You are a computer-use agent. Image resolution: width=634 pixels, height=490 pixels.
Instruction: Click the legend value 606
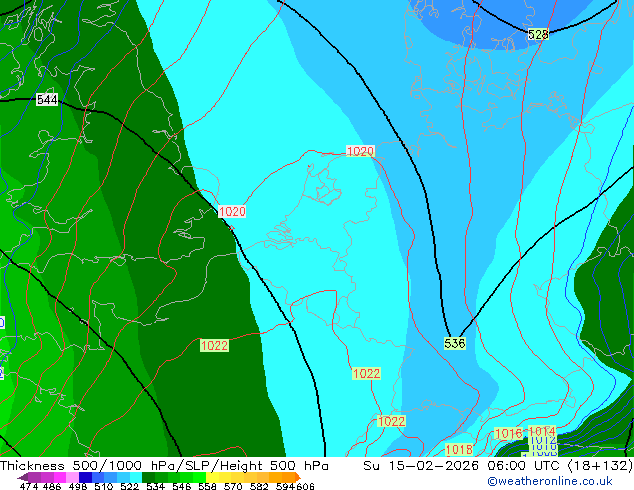click(304, 486)
